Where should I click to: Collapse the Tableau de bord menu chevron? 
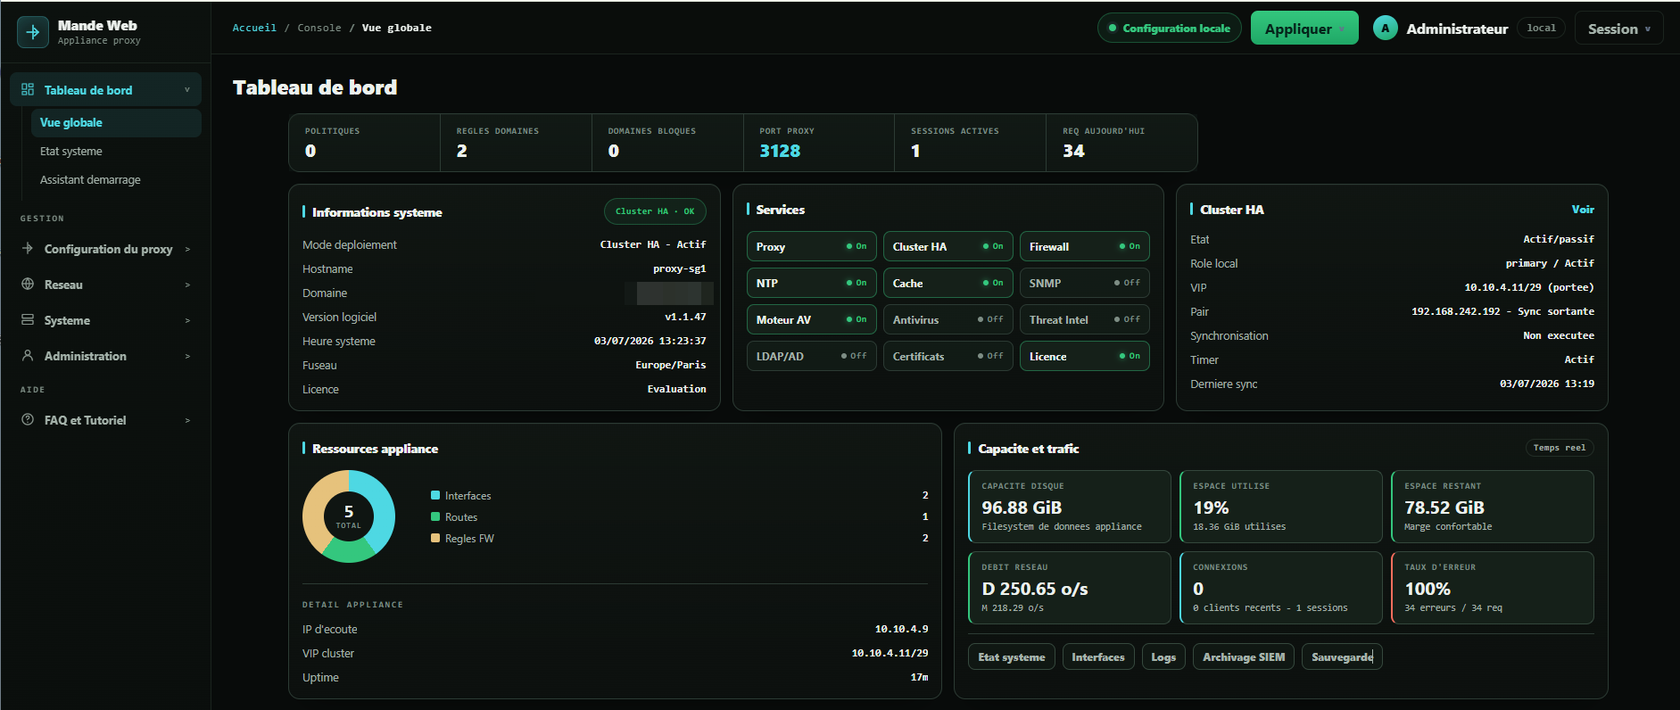[x=187, y=90]
